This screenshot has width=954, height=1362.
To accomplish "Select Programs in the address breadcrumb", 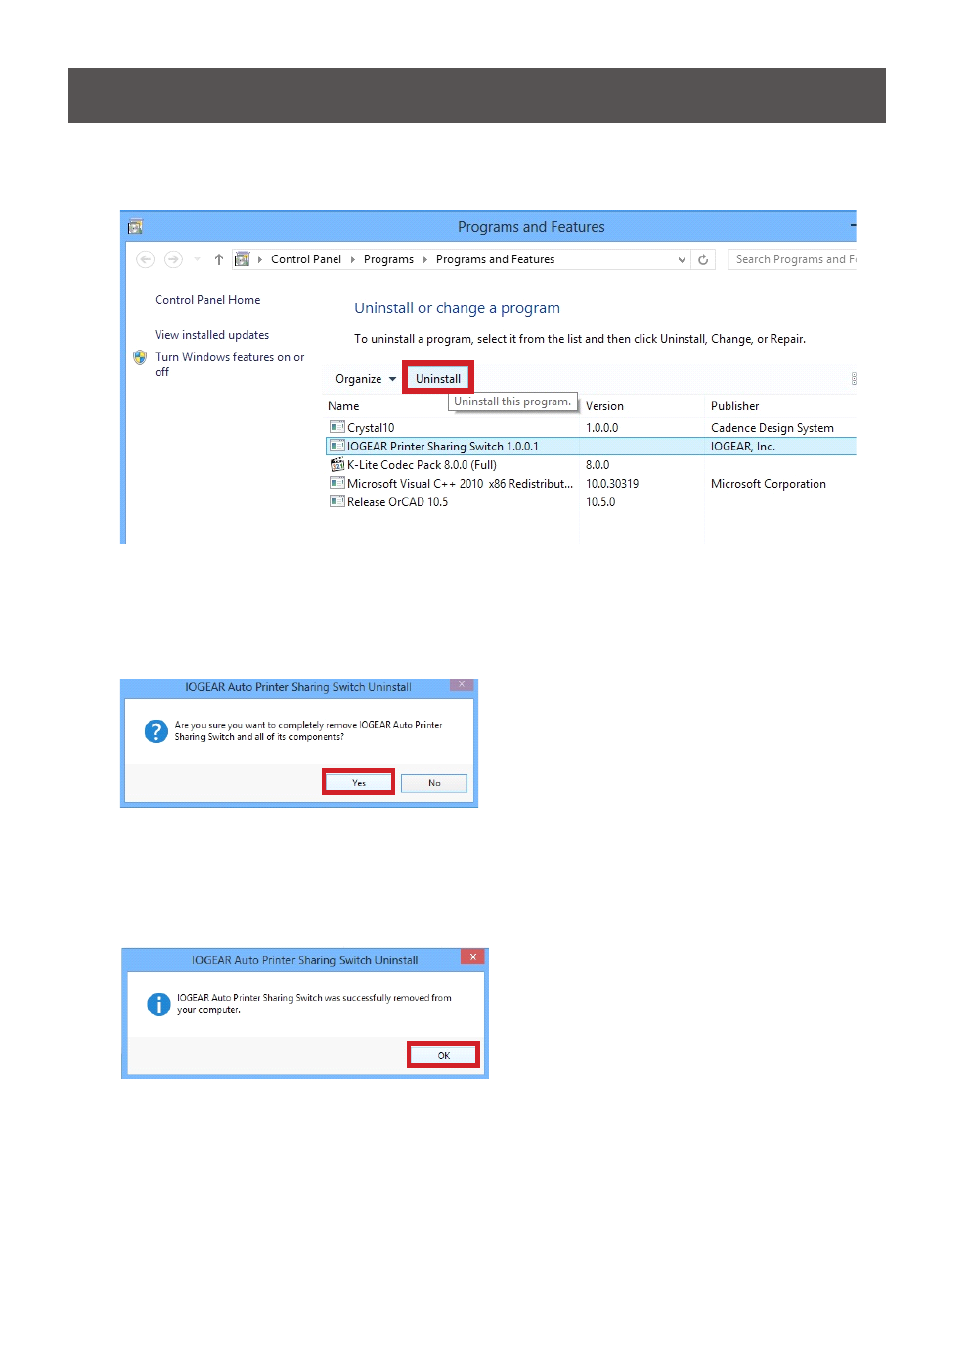I will pyautogui.click(x=389, y=260).
